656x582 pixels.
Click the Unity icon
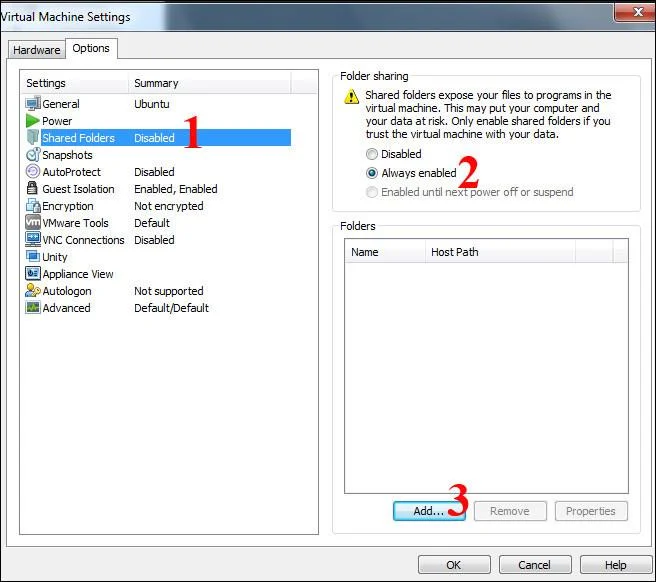33,256
